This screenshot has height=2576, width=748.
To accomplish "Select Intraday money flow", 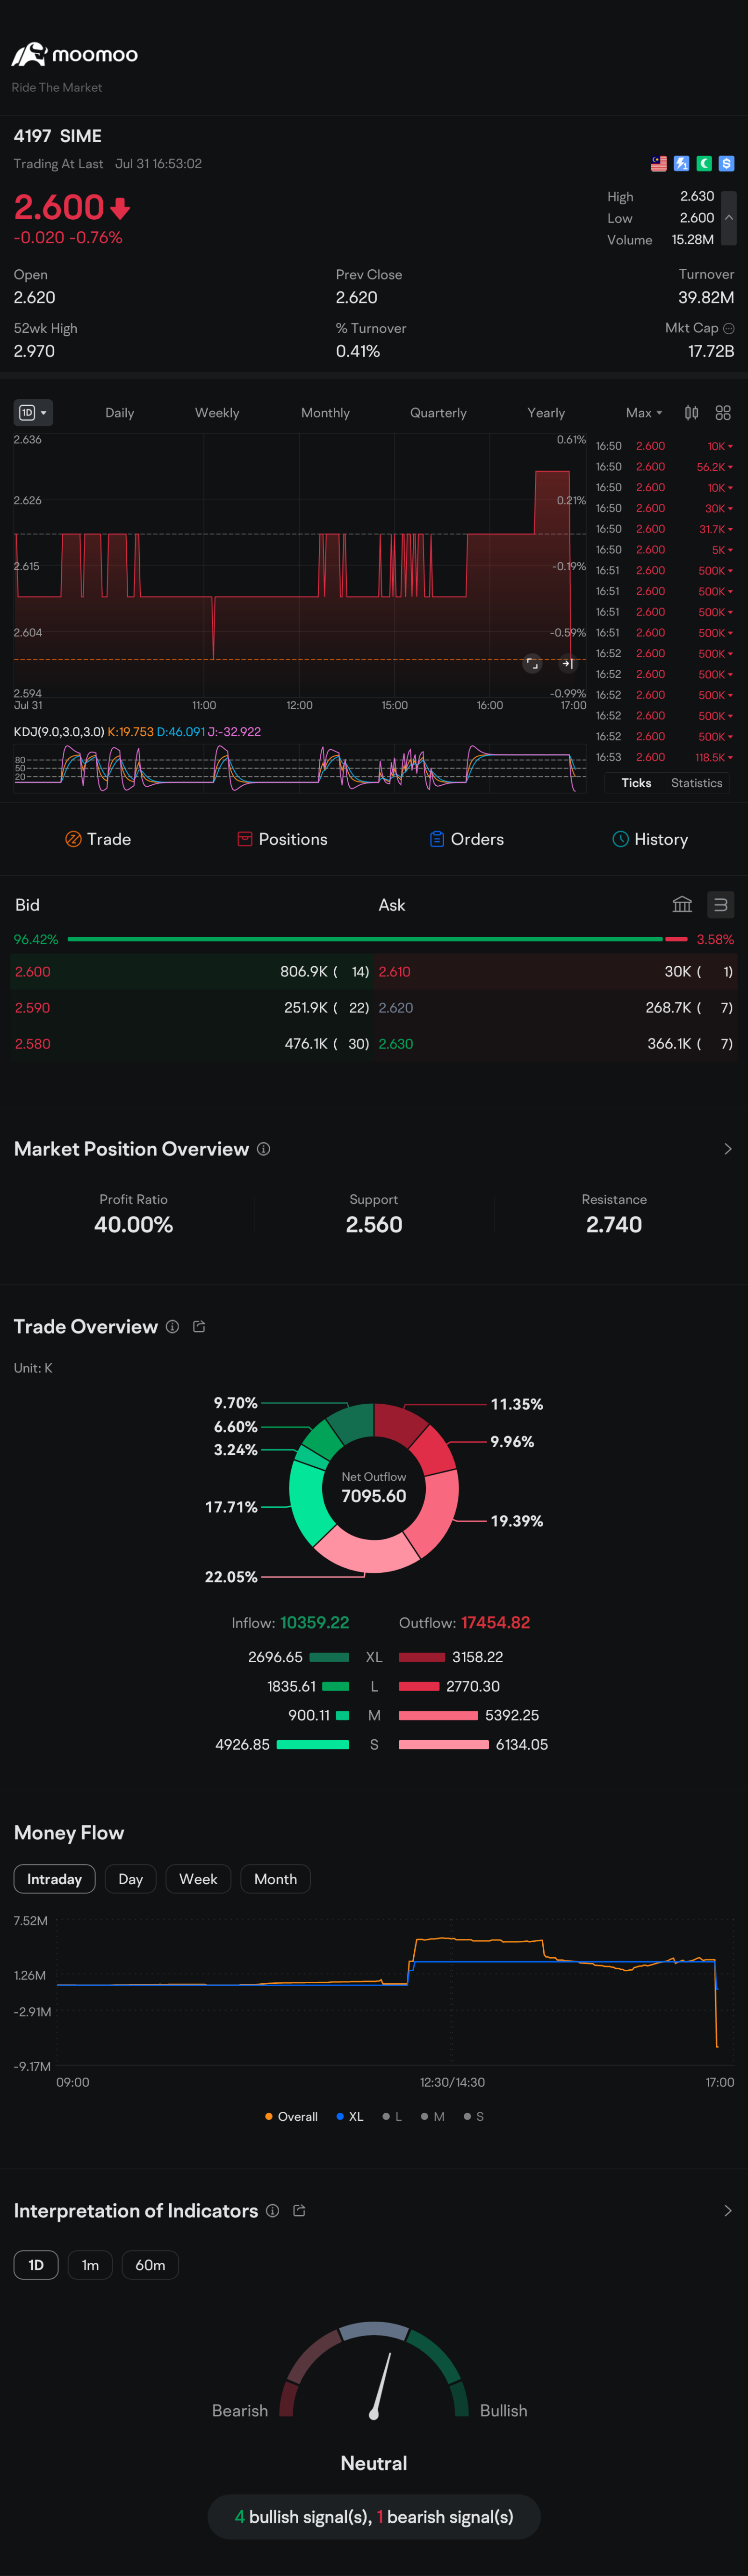I will click(x=54, y=1879).
